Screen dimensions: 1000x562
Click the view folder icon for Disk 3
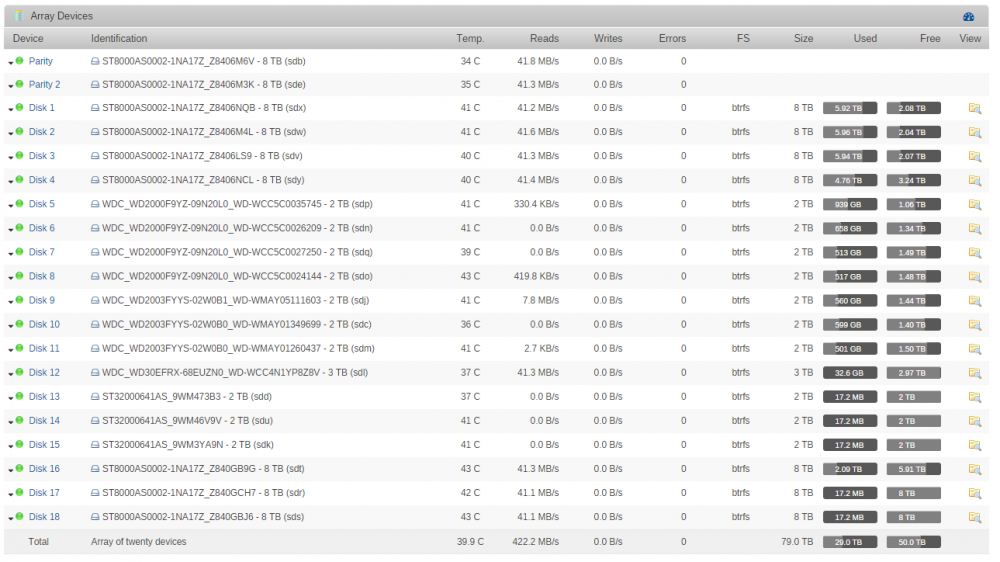pos(974,156)
